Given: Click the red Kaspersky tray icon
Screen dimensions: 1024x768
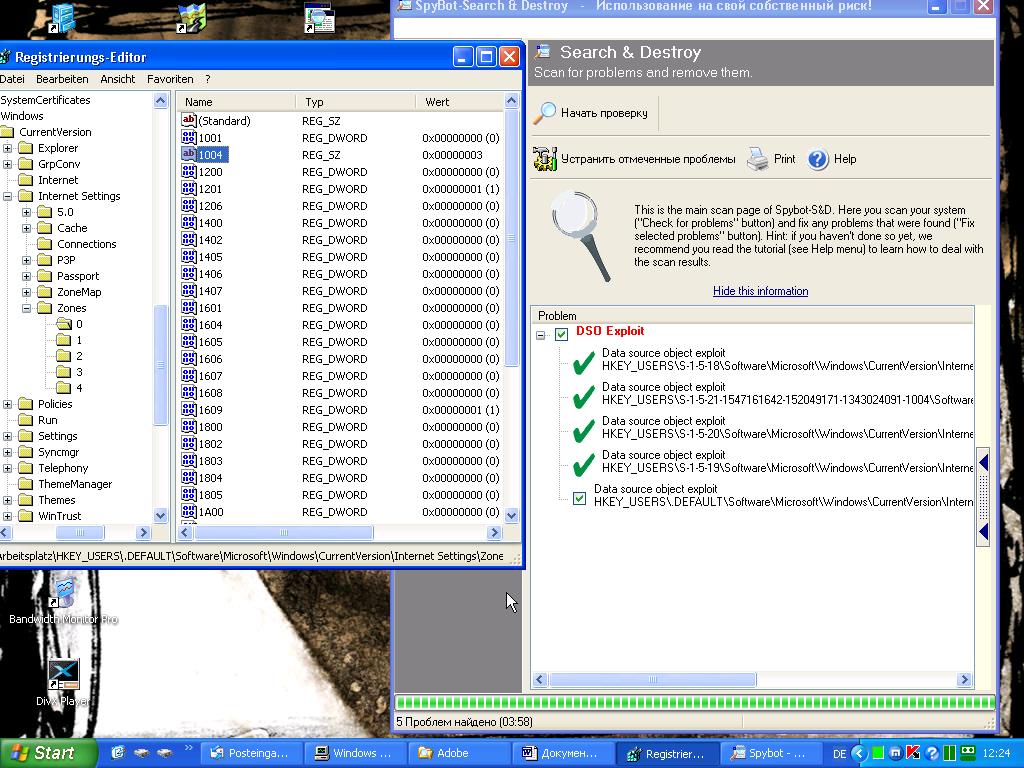Looking at the screenshot, I should pyautogui.click(x=913, y=753).
